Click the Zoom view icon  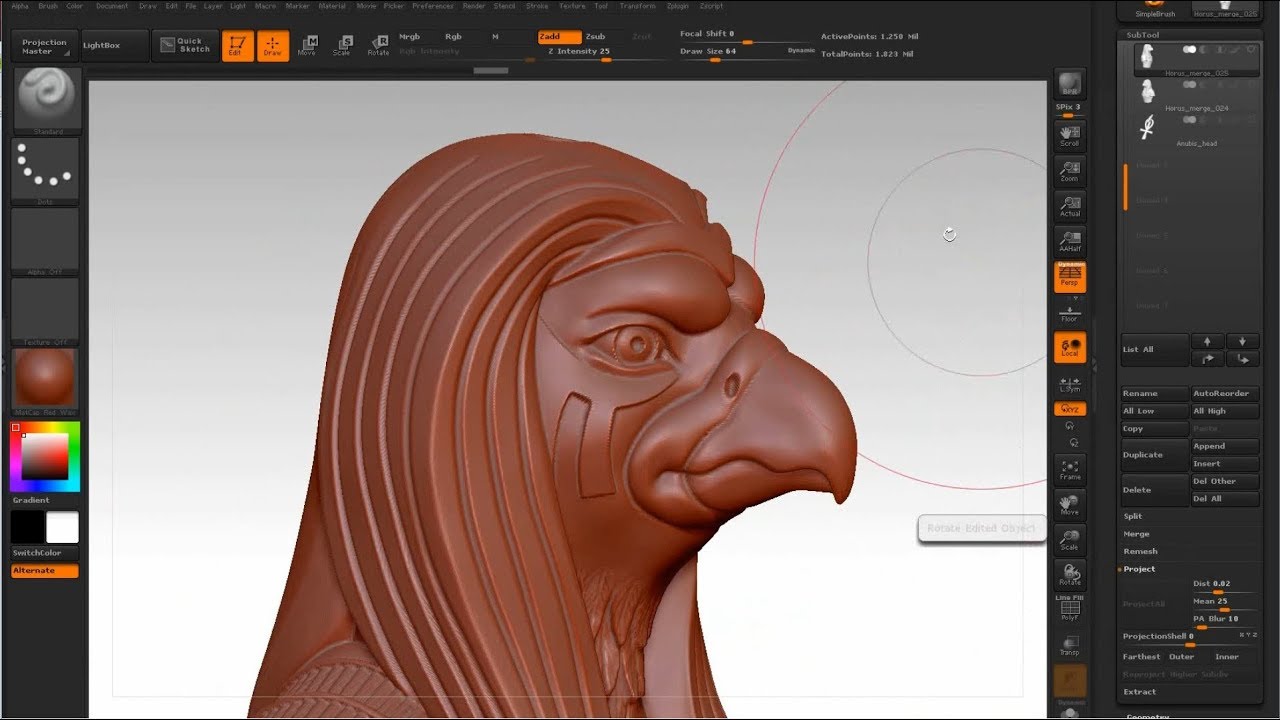(x=1069, y=171)
